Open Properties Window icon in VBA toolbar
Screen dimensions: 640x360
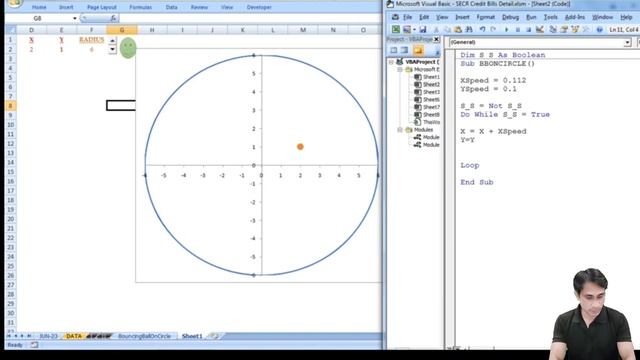564,30
